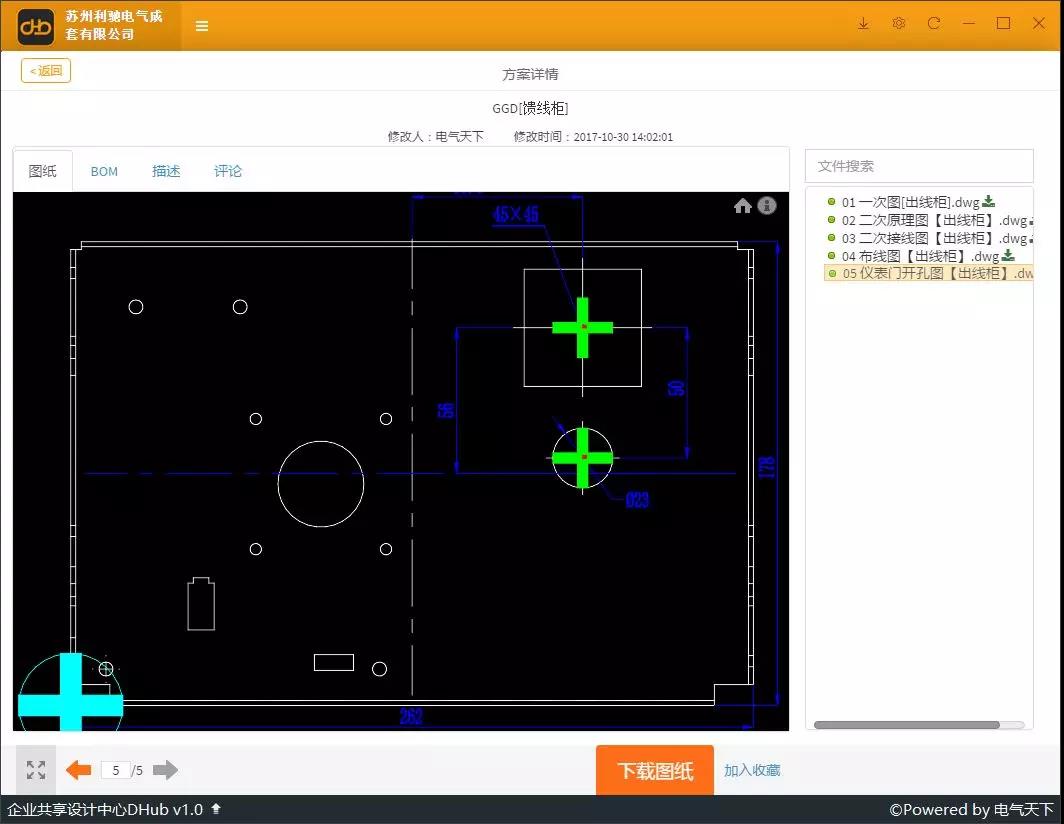Click the 下载图纸 download button

[655, 770]
